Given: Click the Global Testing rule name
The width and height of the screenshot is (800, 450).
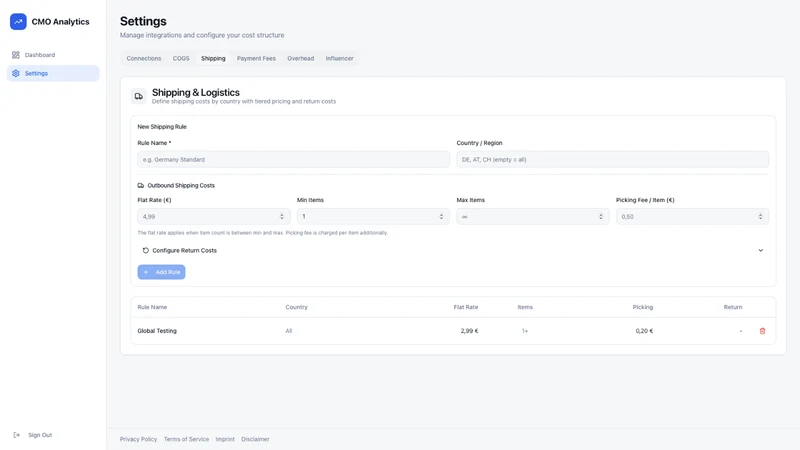Looking at the screenshot, I should tap(157, 331).
